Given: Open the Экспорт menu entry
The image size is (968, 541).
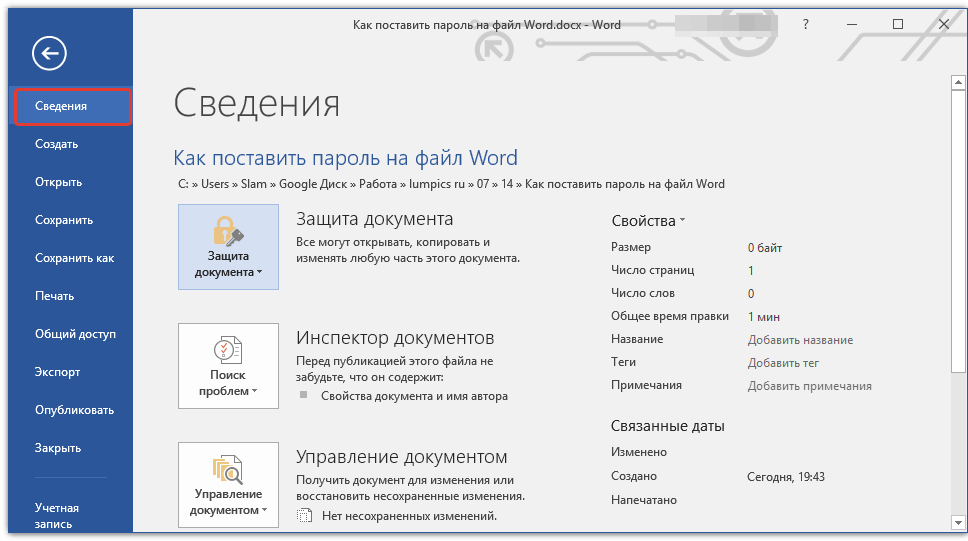Looking at the screenshot, I should pyautogui.click(x=57, y=372).
